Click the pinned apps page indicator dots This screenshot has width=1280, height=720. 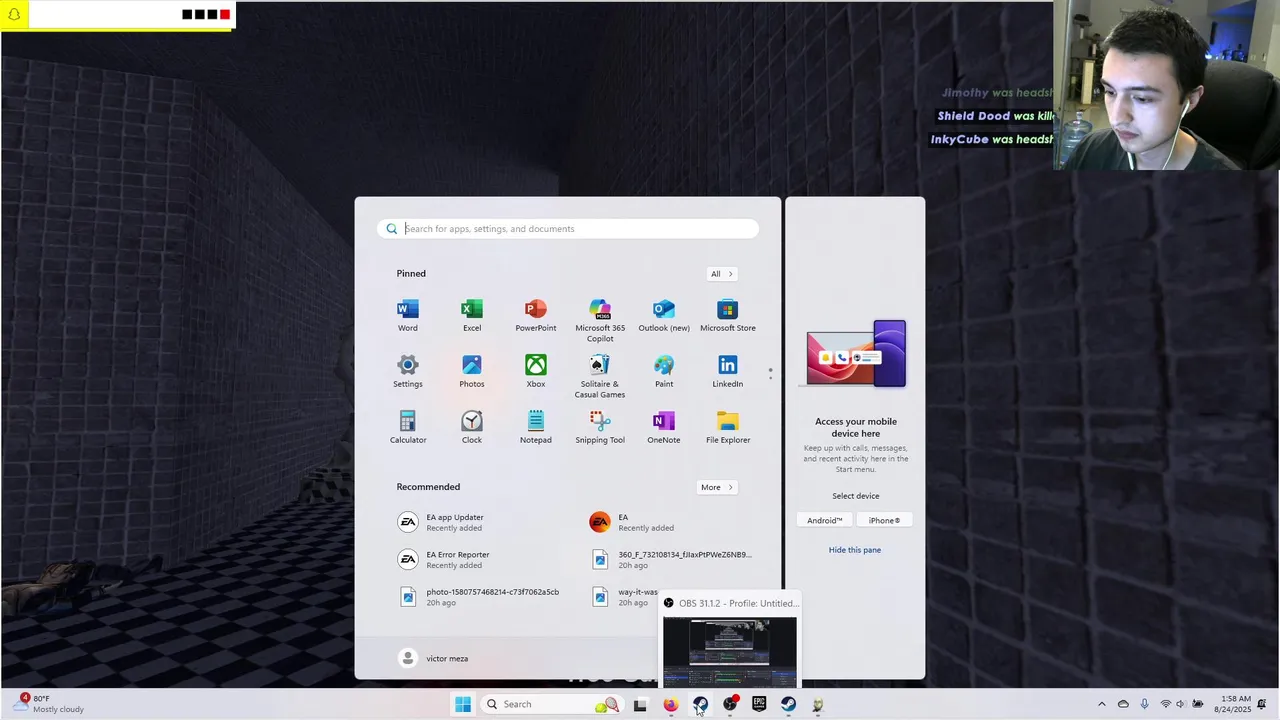(770, 374)
